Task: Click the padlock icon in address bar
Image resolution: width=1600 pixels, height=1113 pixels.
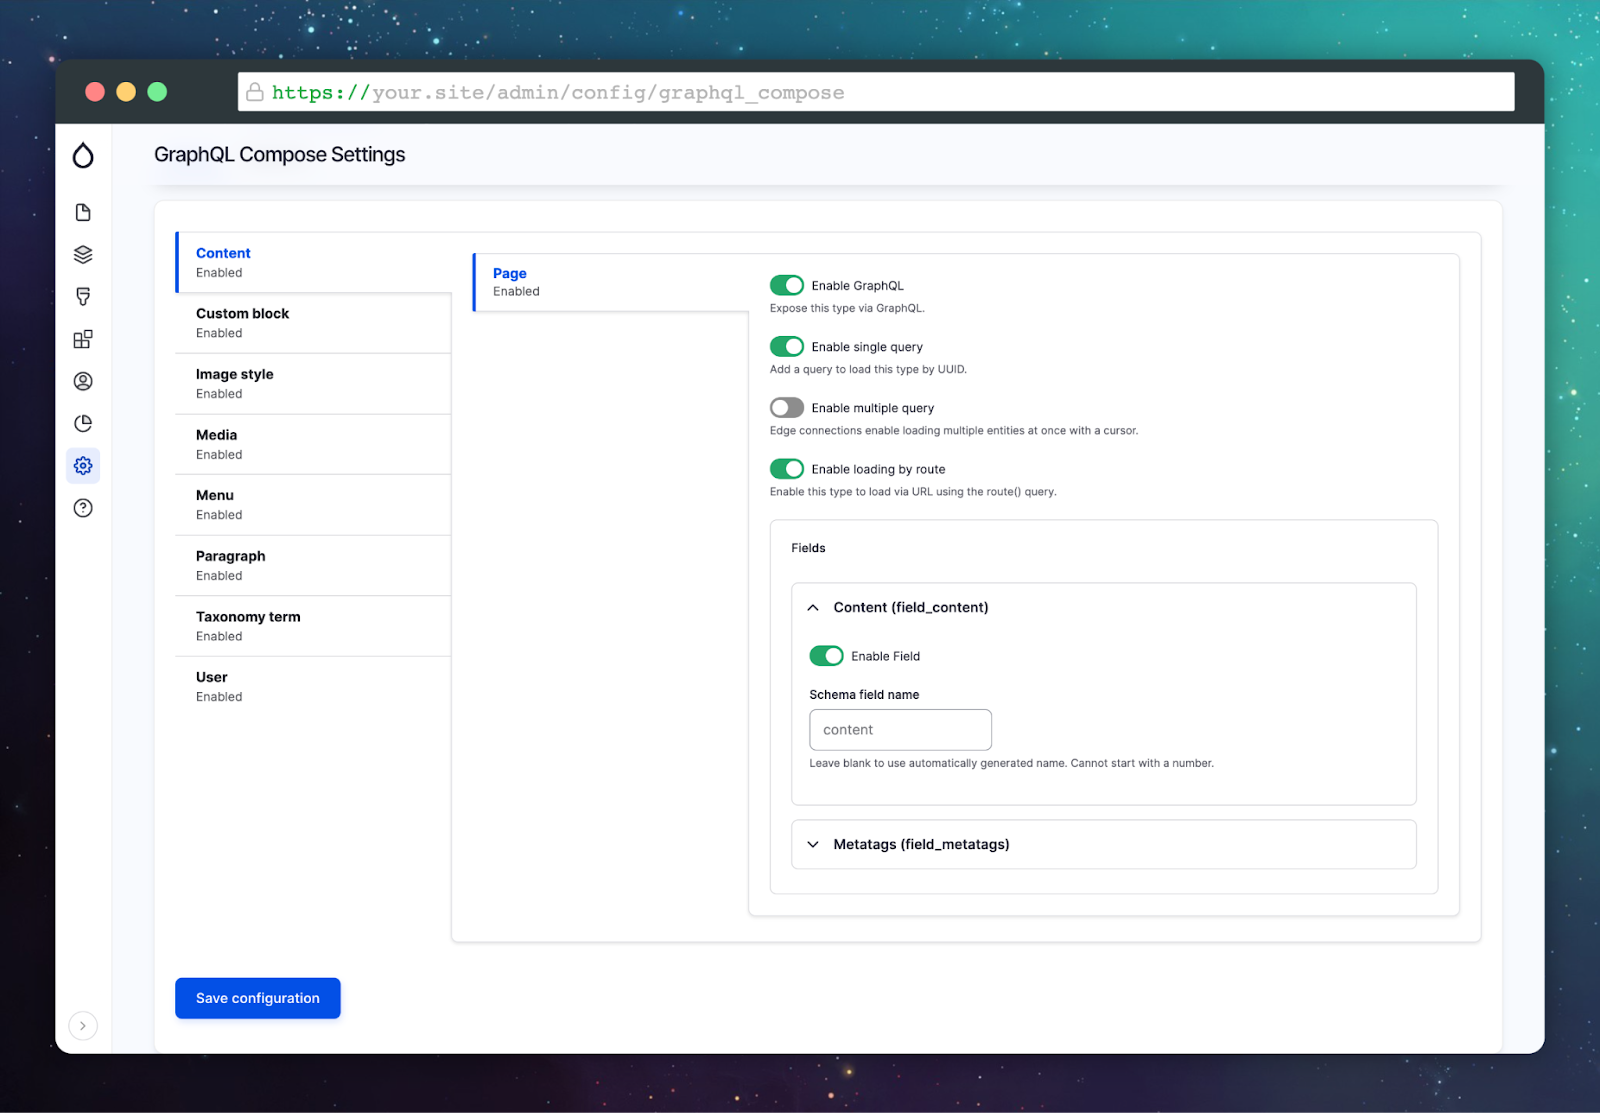Action: tap(255, 92)
